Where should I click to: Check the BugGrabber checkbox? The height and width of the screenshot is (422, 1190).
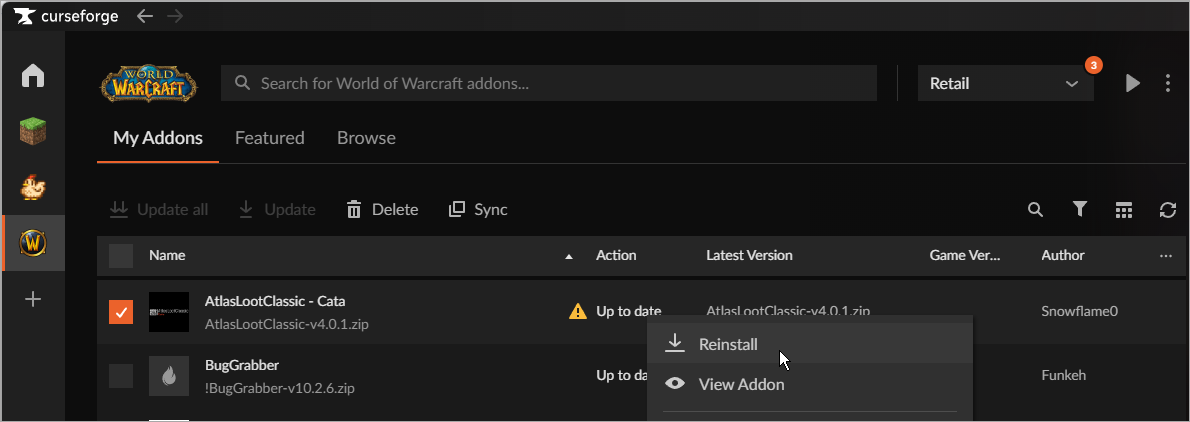coord(121,376)
